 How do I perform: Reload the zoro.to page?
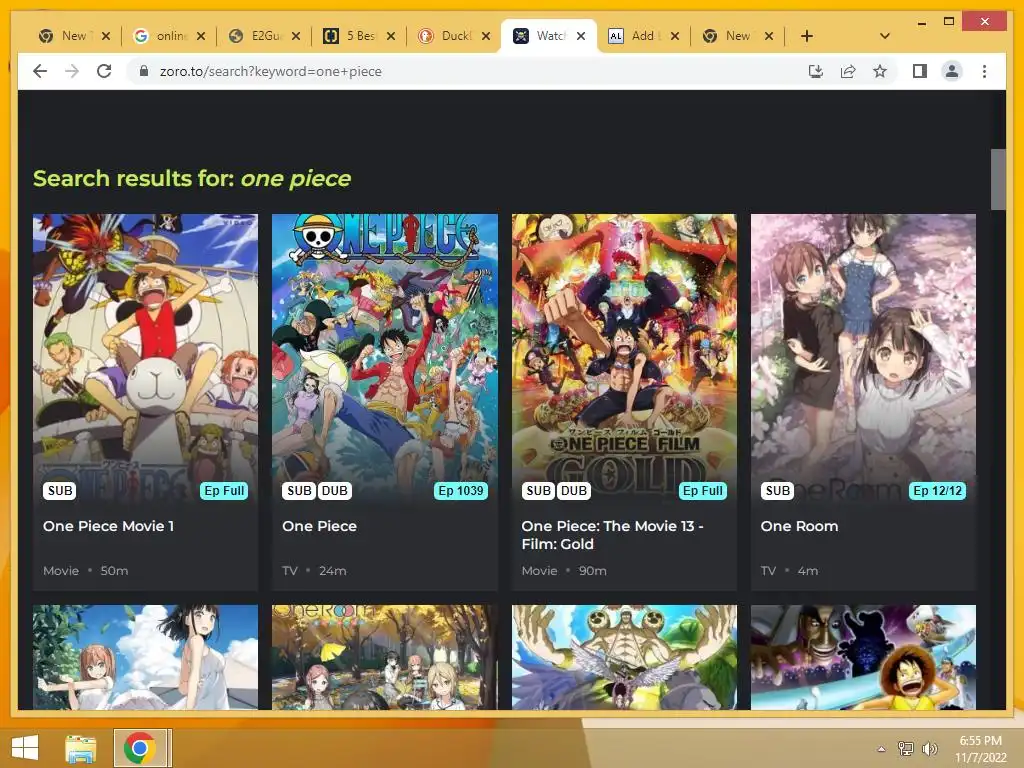point(104,71)
